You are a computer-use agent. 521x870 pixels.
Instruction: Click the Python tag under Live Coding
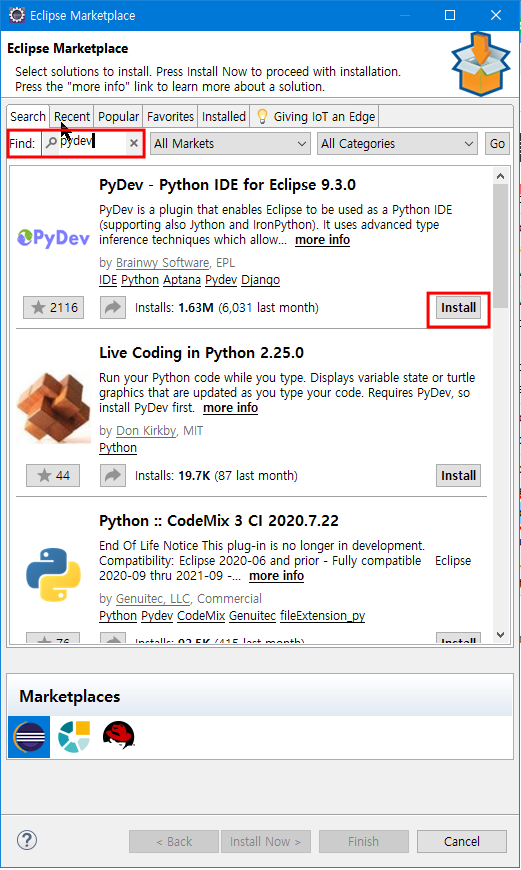(118, 448)
